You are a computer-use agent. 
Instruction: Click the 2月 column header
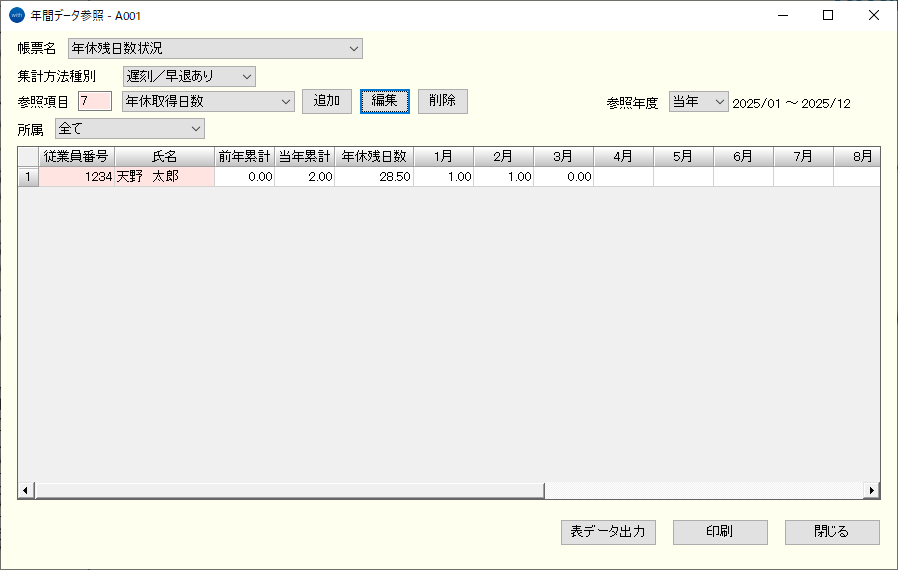click(503, 156)
